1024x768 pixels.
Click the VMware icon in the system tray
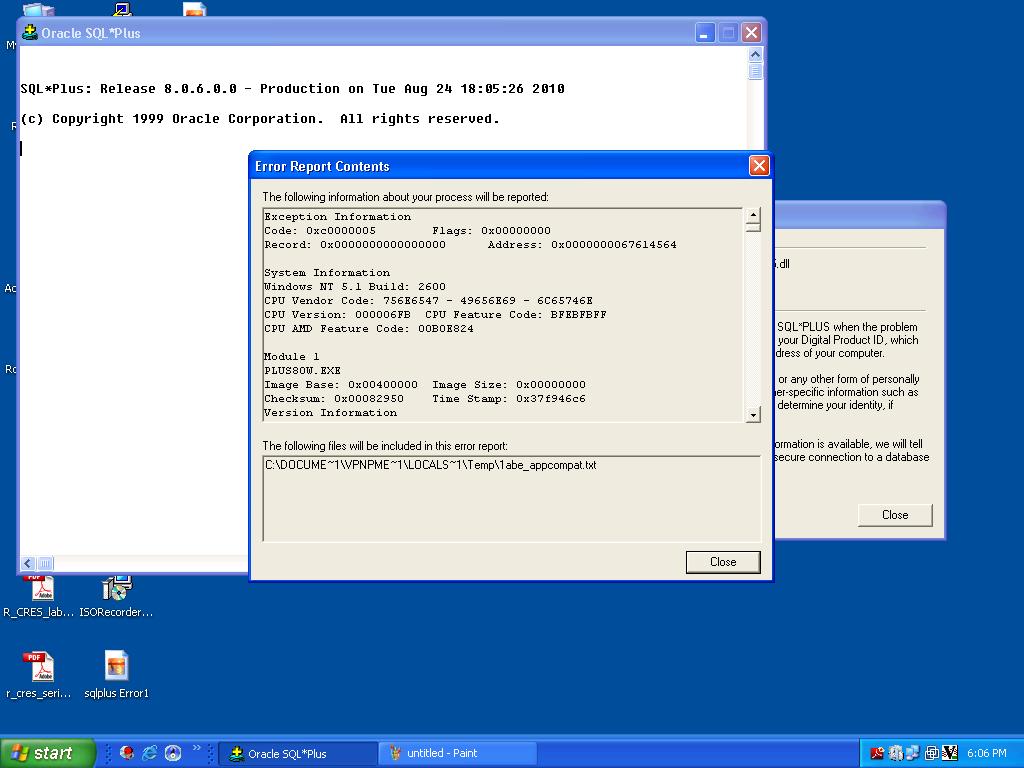(x=930, y=753)
